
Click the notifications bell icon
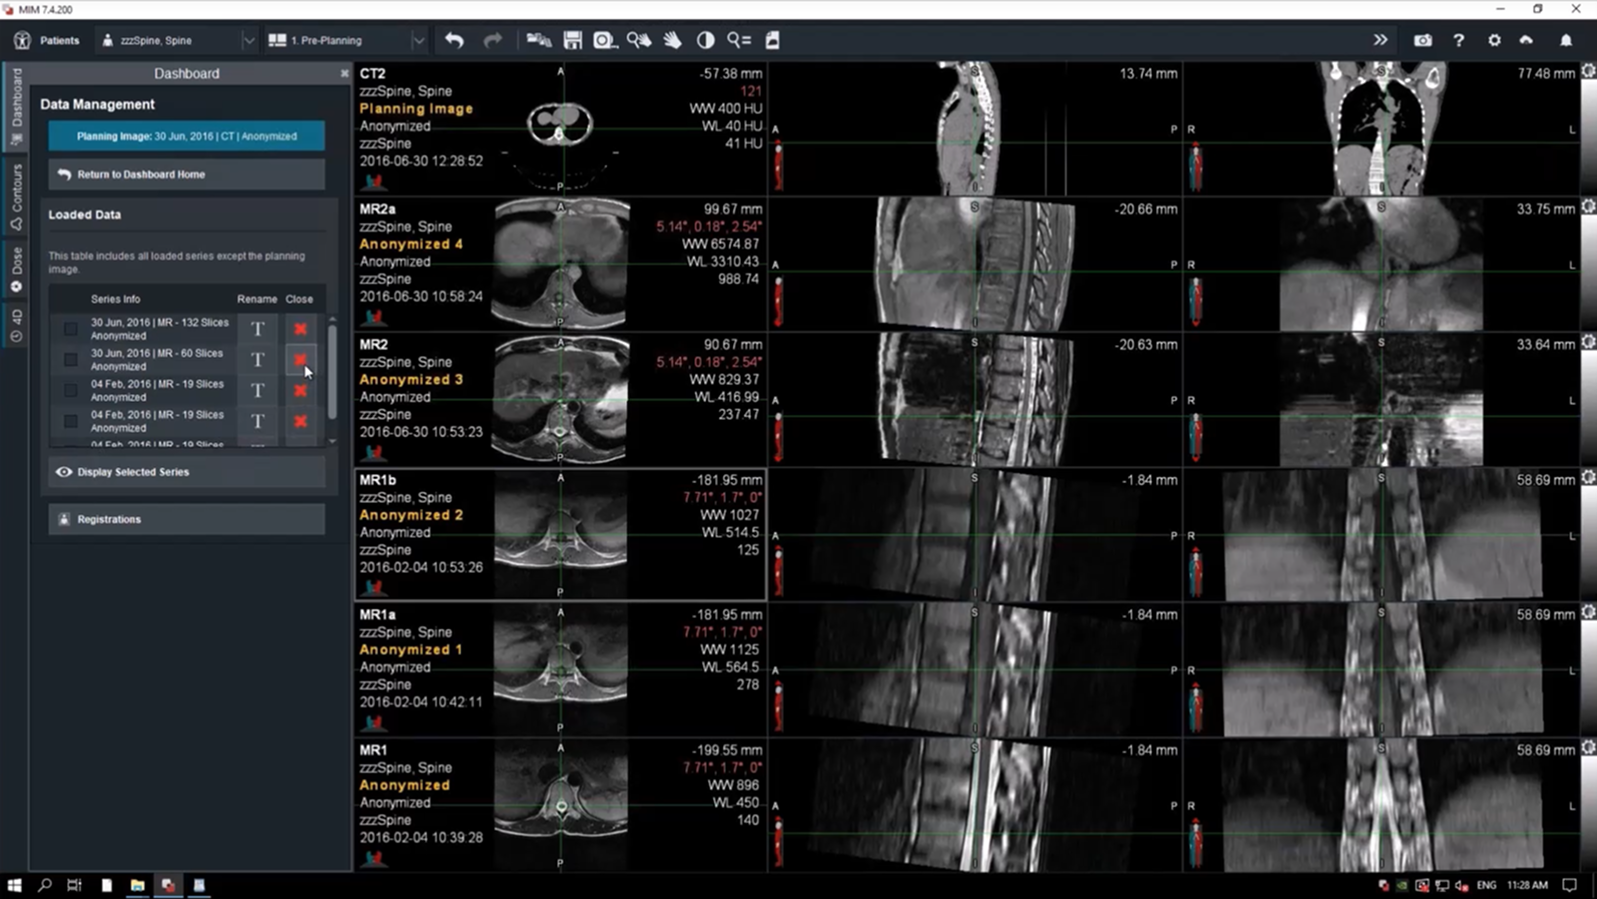[x=1566, y=41]
